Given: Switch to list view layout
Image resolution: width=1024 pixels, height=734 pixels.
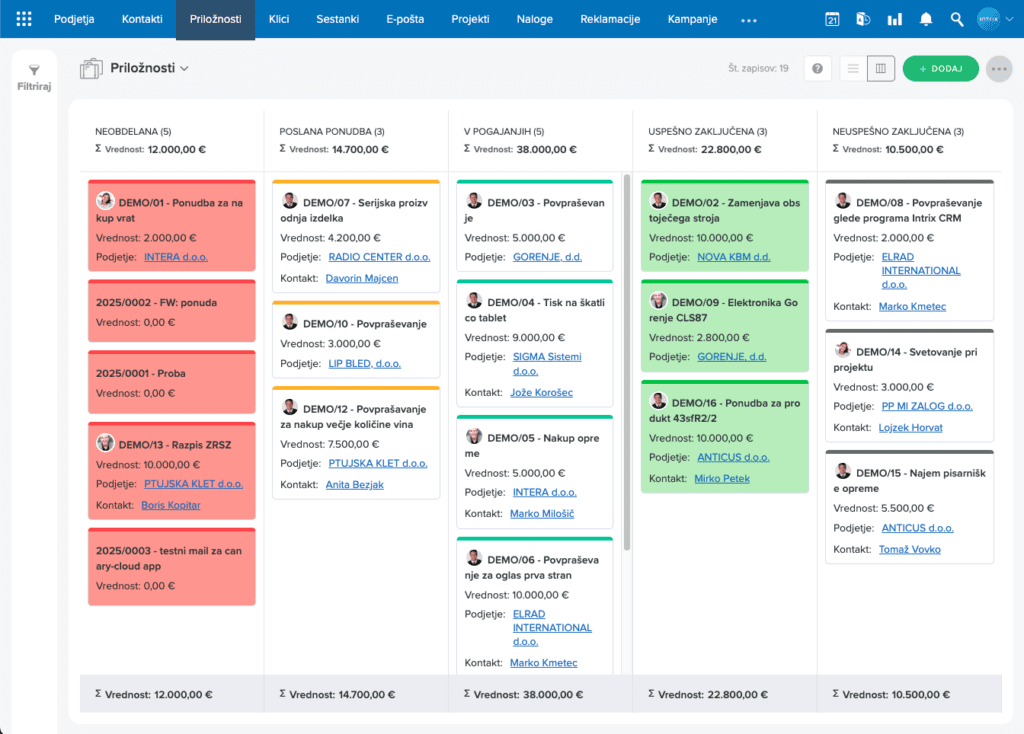Looking at the screenshot, I should point(852,68).
